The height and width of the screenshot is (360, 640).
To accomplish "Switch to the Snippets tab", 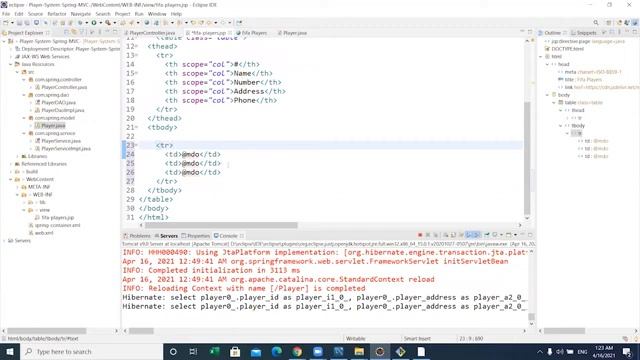I will (x=584, y=33).
